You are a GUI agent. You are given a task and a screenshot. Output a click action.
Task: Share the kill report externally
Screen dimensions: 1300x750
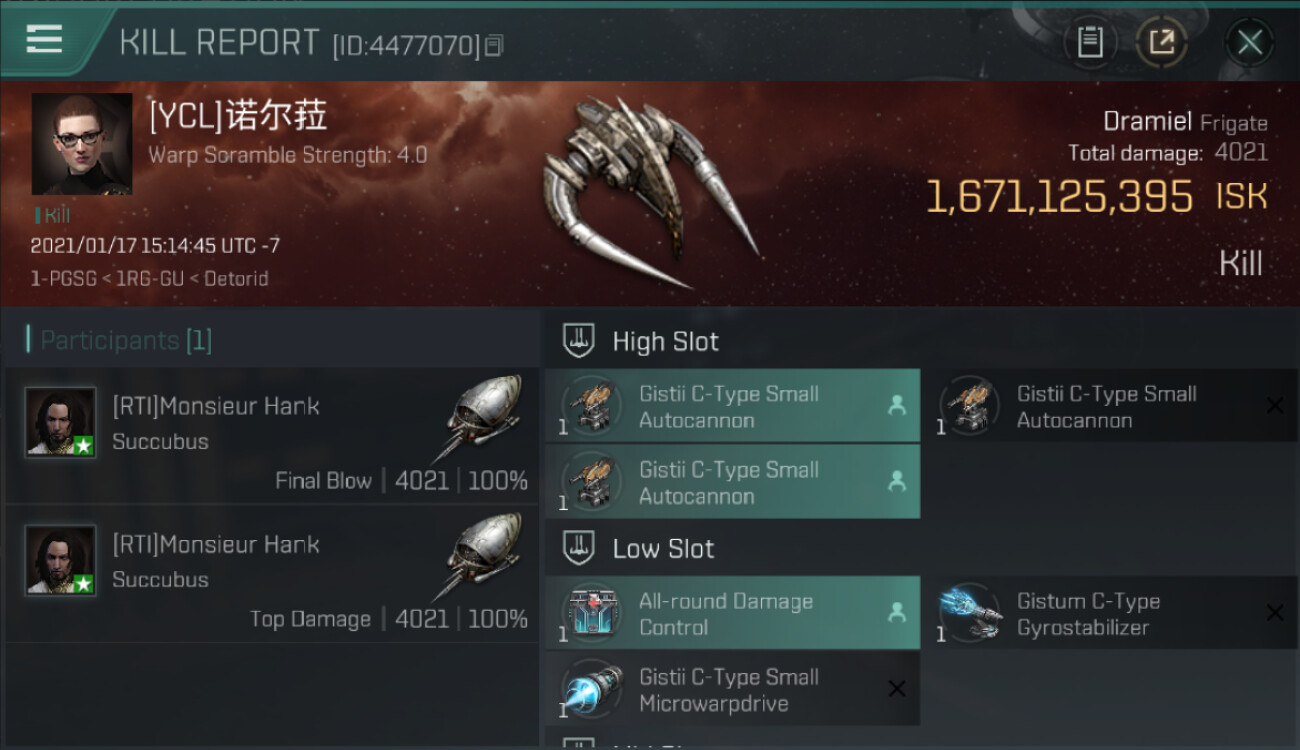click(1161, 42)
